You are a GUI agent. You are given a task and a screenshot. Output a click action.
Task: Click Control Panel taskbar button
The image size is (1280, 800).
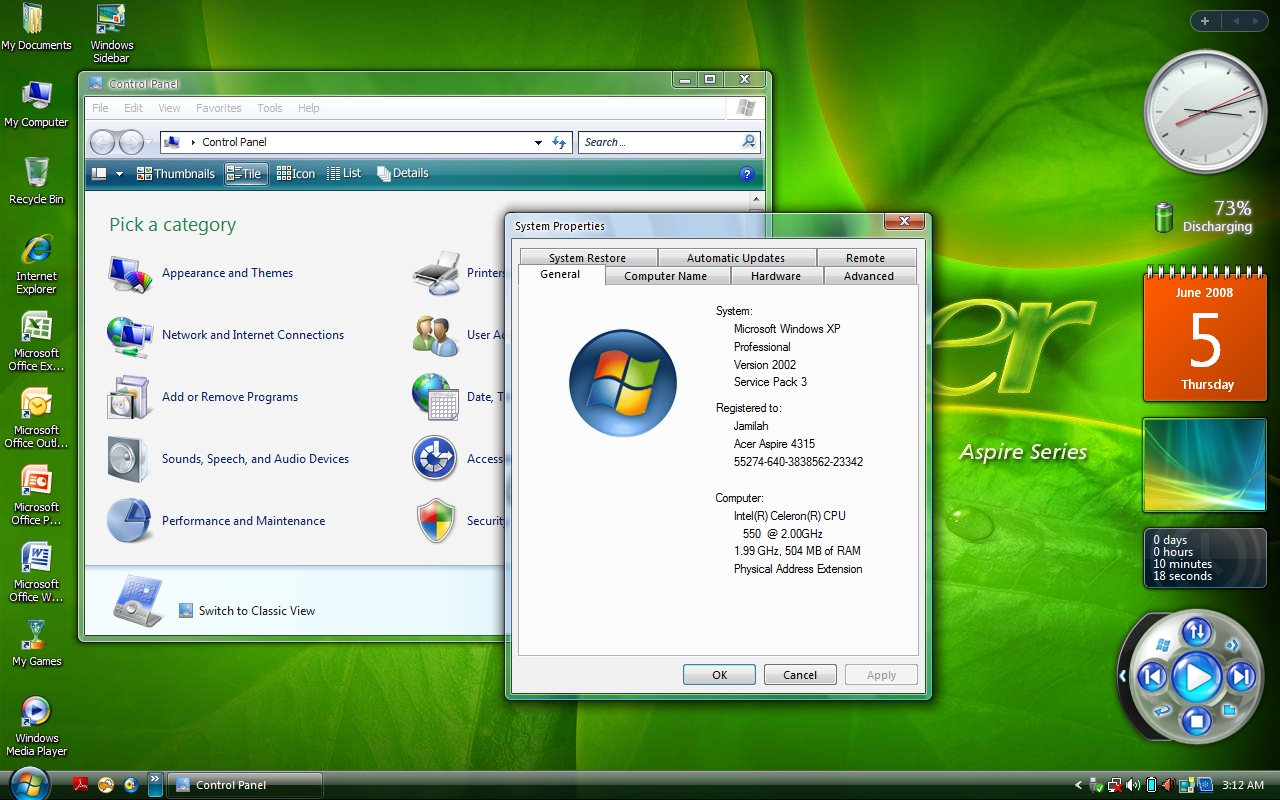coord(244,785)
